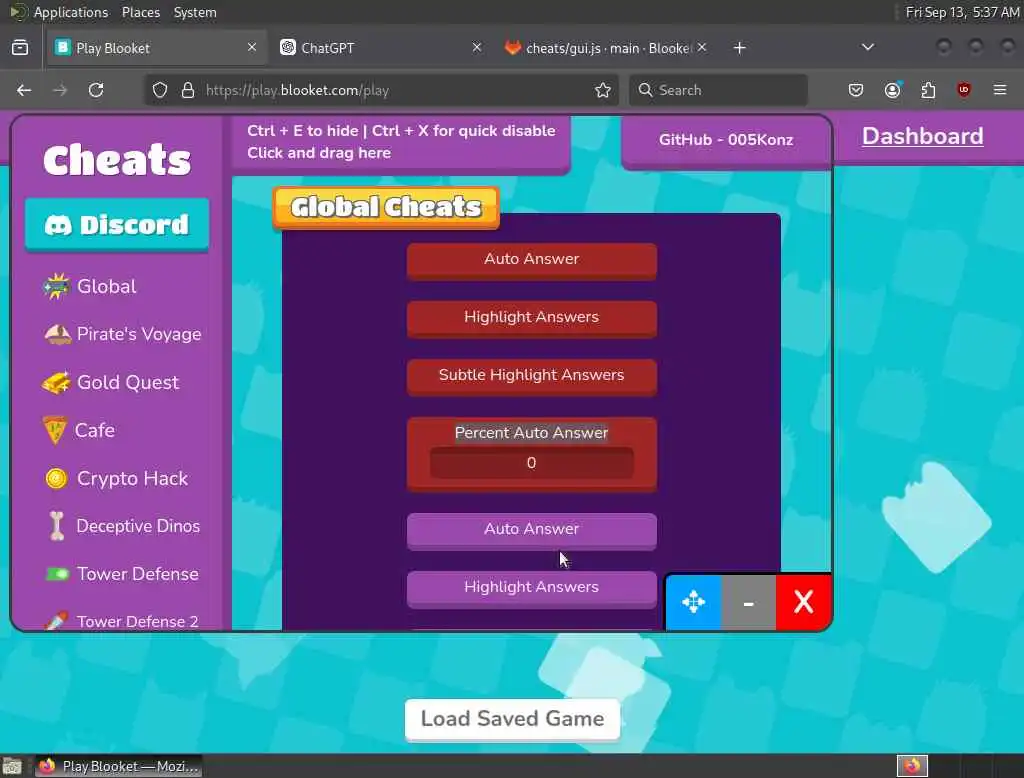The width and height of the screenshot is (1024, 778).
Task: Open the Applications system menu
Action: point(71,12)
